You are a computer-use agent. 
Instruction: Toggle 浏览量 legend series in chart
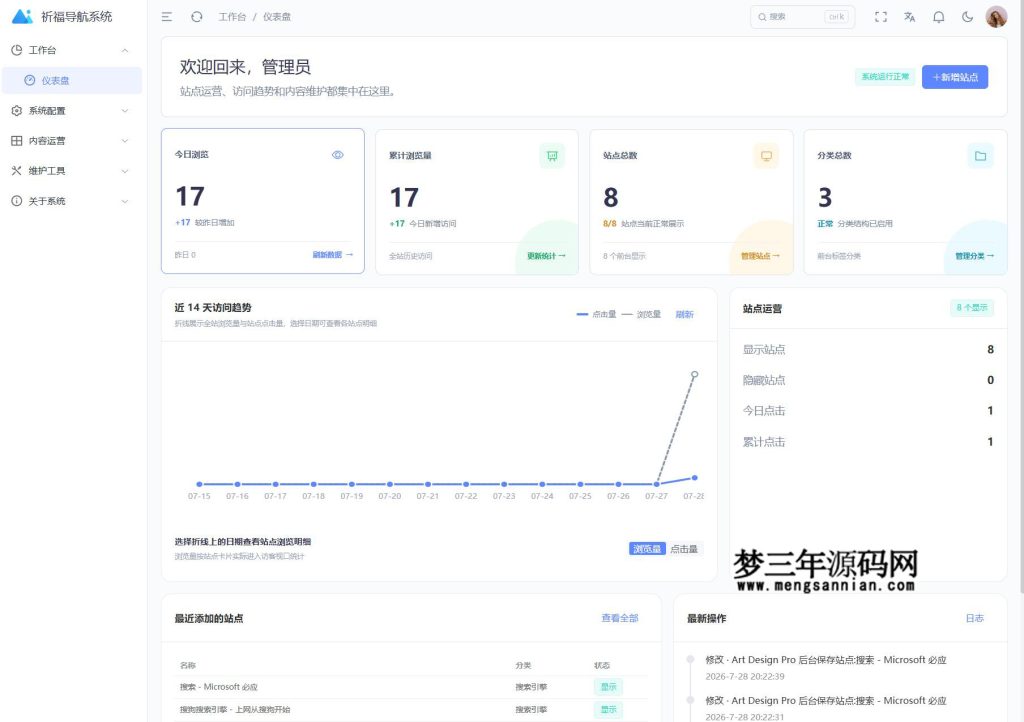click(x=641, y=315)
